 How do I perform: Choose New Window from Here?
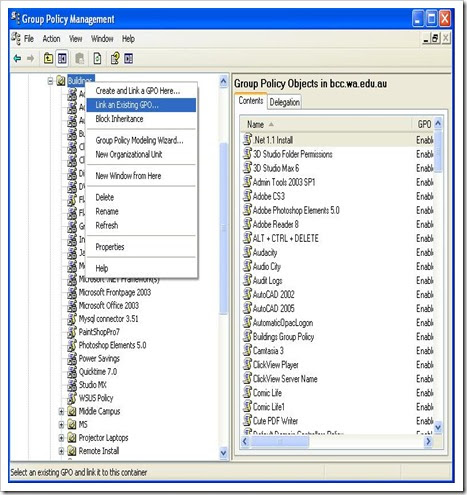click(141, 176)
